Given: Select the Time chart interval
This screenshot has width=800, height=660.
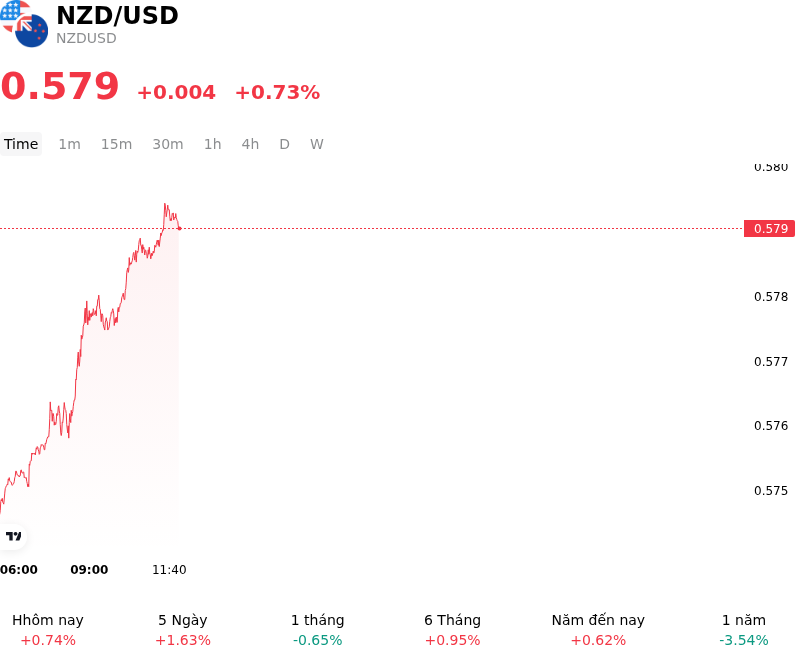Looking at the screenshot, I should point(21,144).
